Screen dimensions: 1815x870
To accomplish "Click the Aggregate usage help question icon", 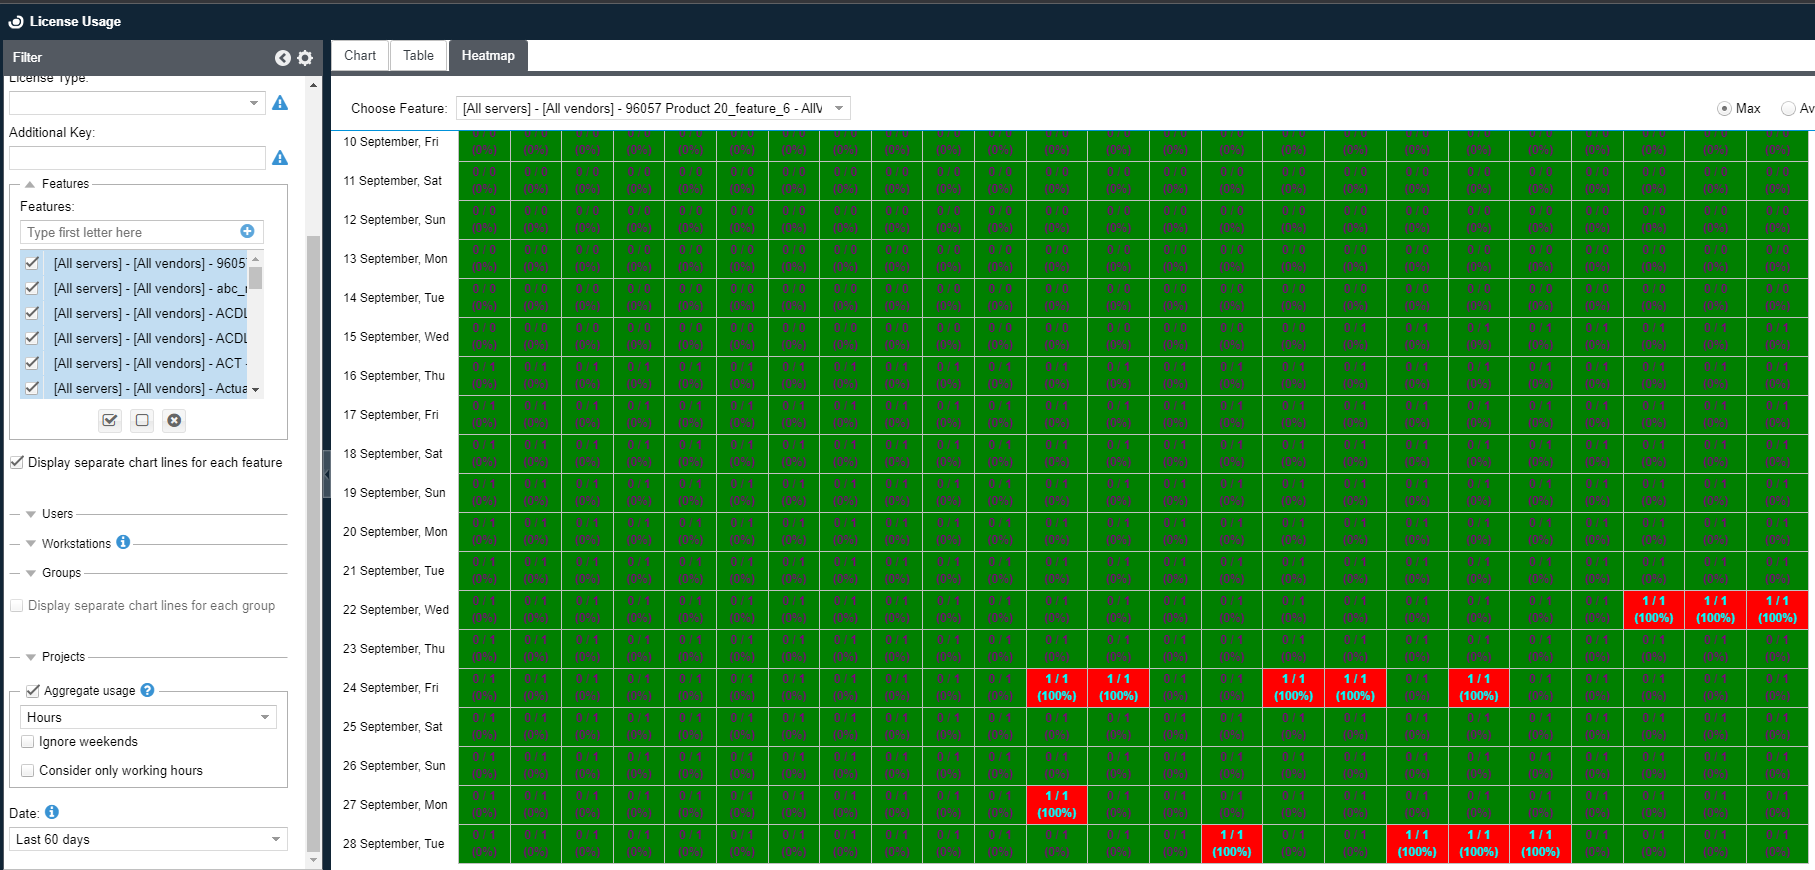I will point(147,690).
